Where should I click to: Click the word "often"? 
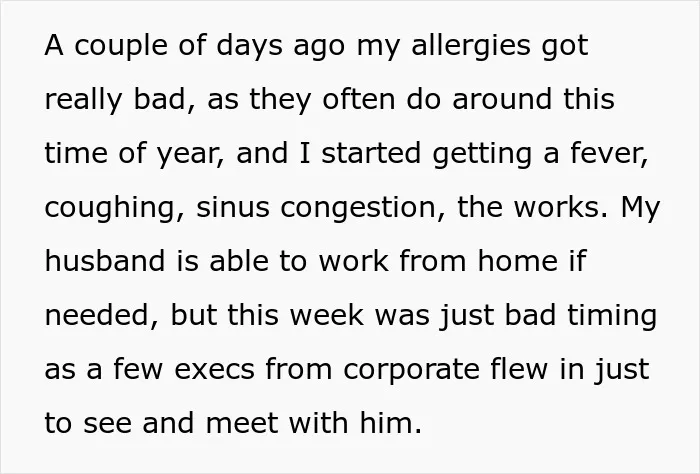point(359,99)
